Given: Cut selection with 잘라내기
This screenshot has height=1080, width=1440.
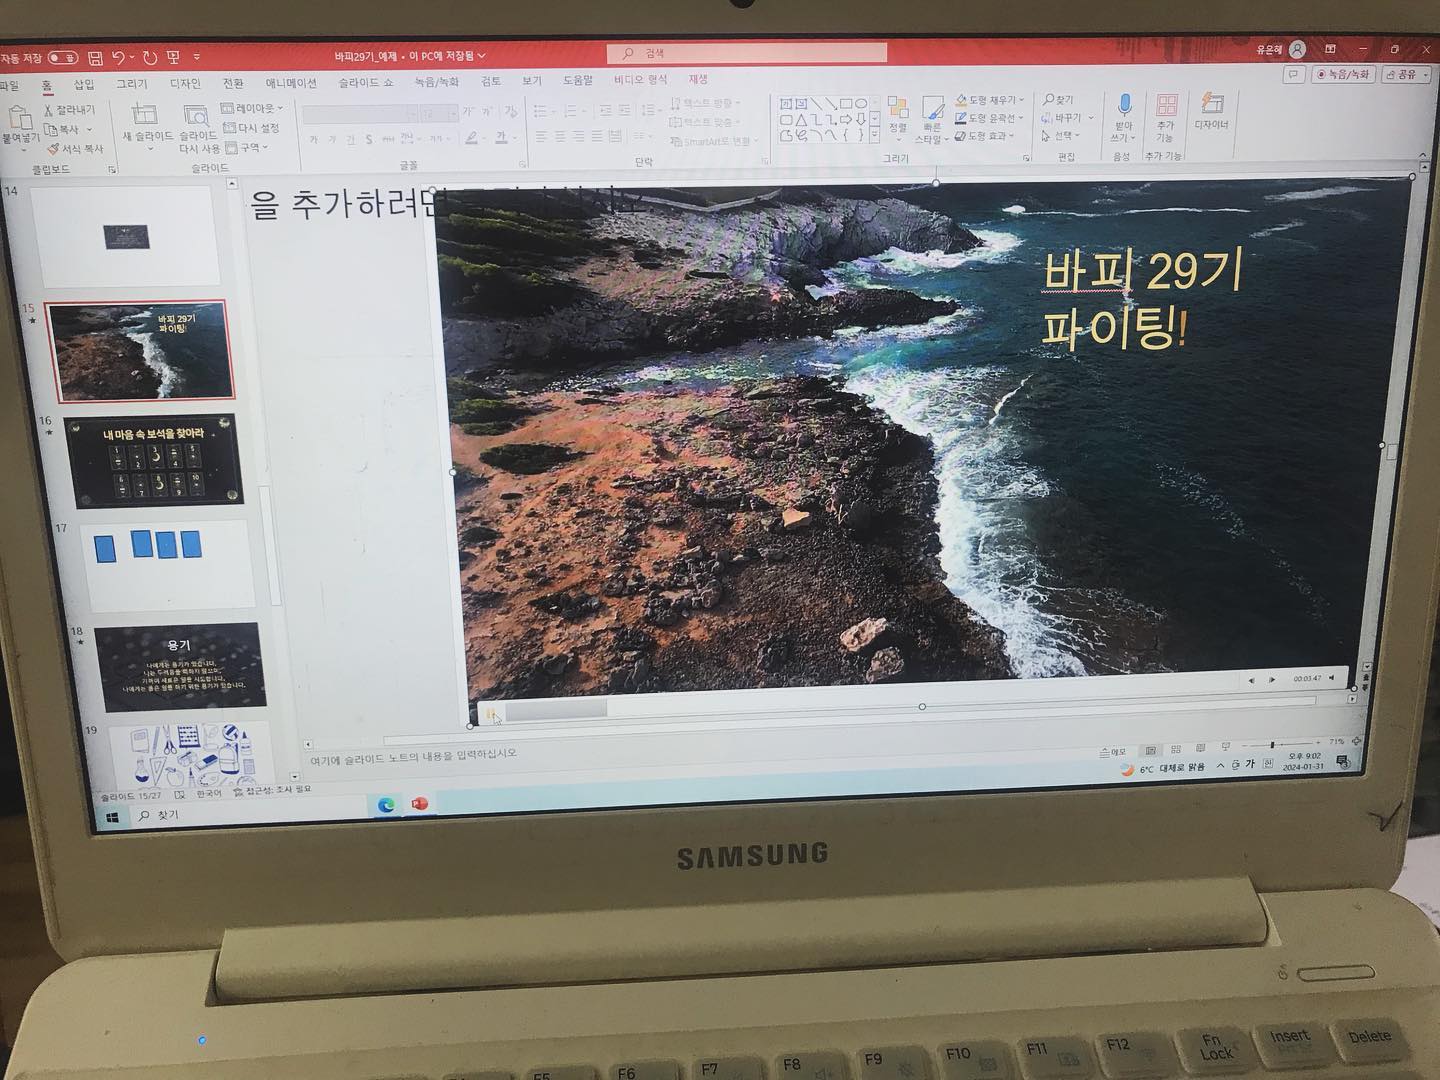Looking at the screenshot, I should point(70,110).
